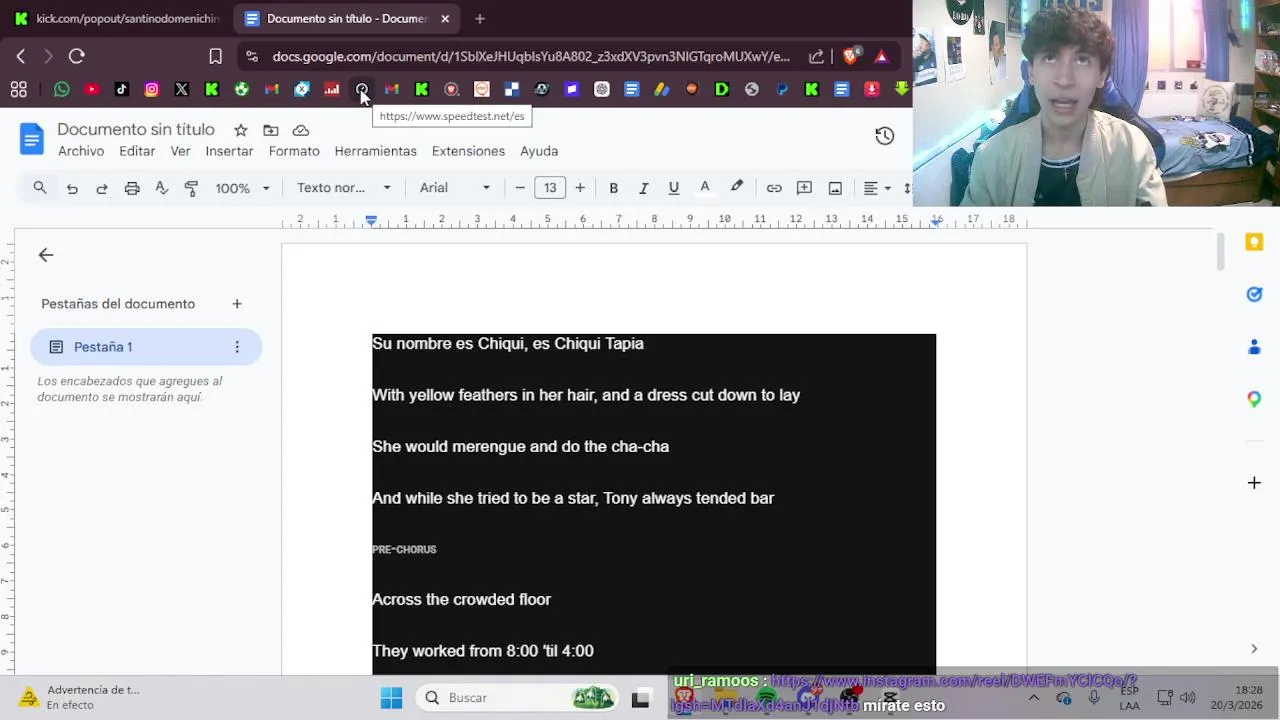
Task: Open the Windows Start menu
Action: [x=391, y=698]
